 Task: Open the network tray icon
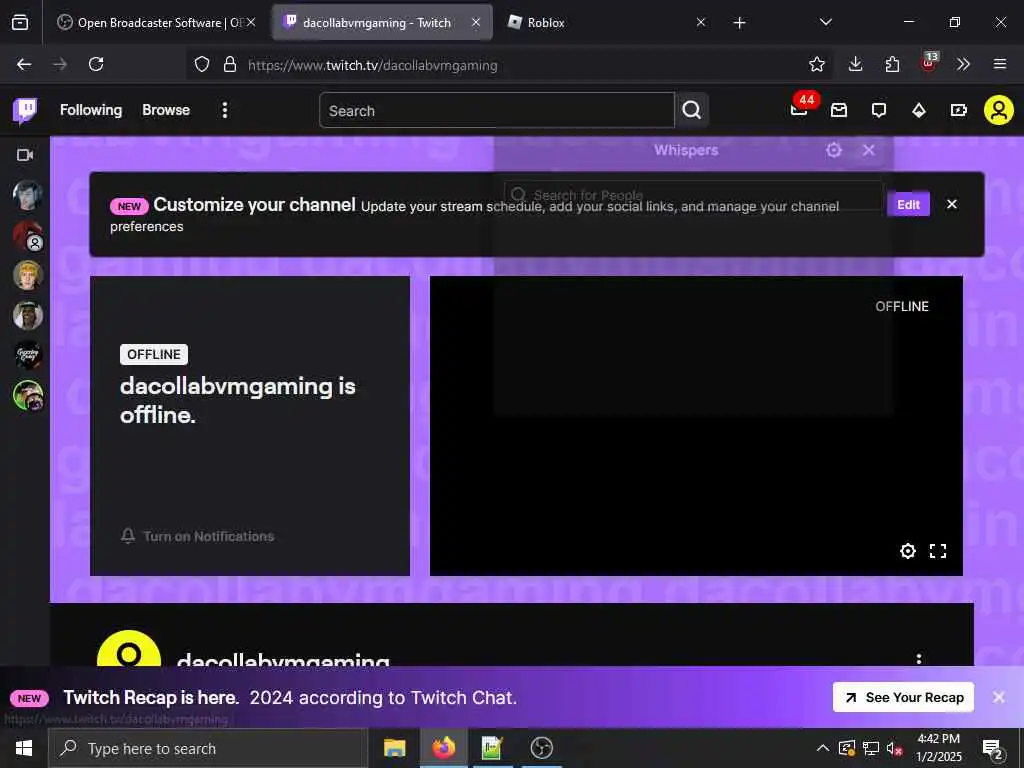[871, 748]
